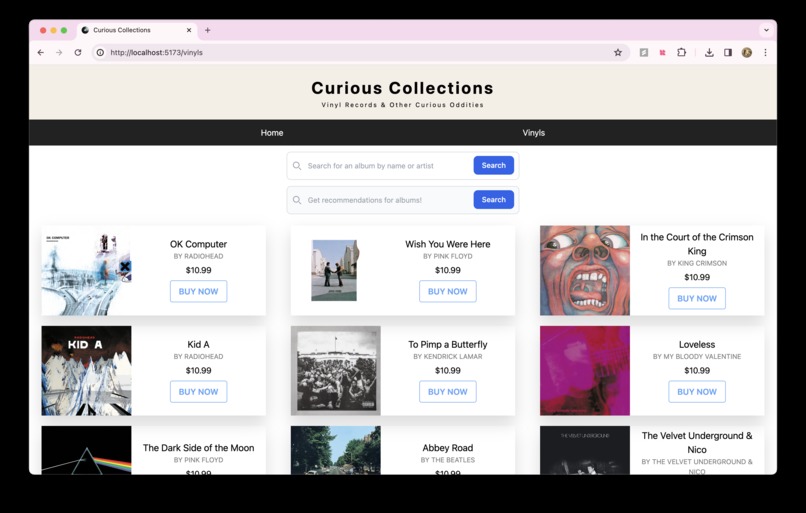Click BUY NOW for Wish You Were Here
Viewport: 806px width, 513px height.
pyautogui.click(x=448, y=291)
